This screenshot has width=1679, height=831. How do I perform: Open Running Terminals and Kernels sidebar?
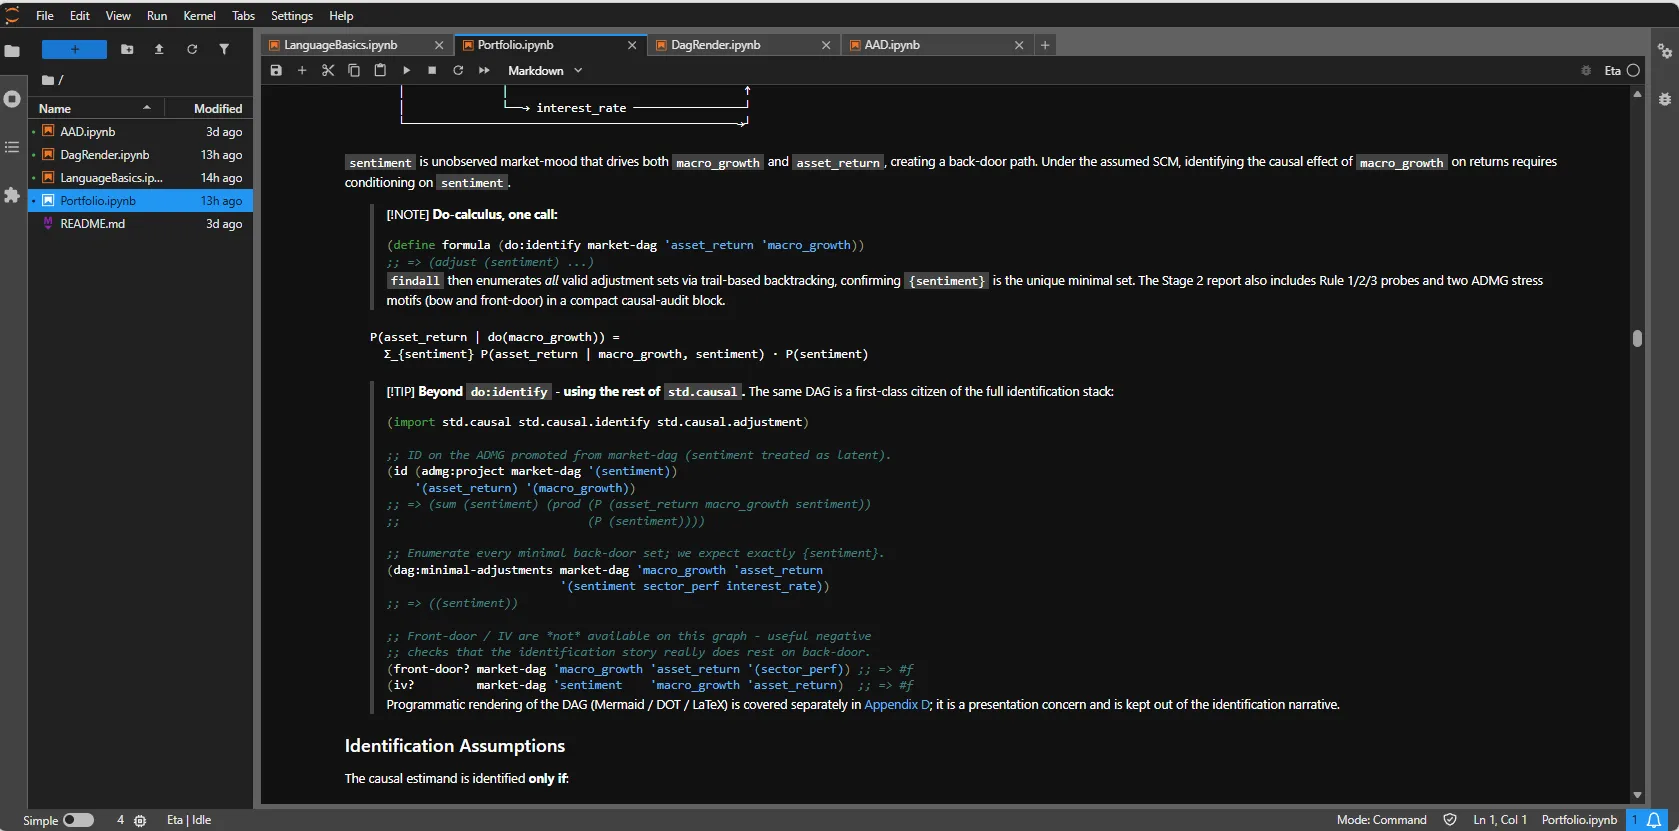[x=12, y=99]
